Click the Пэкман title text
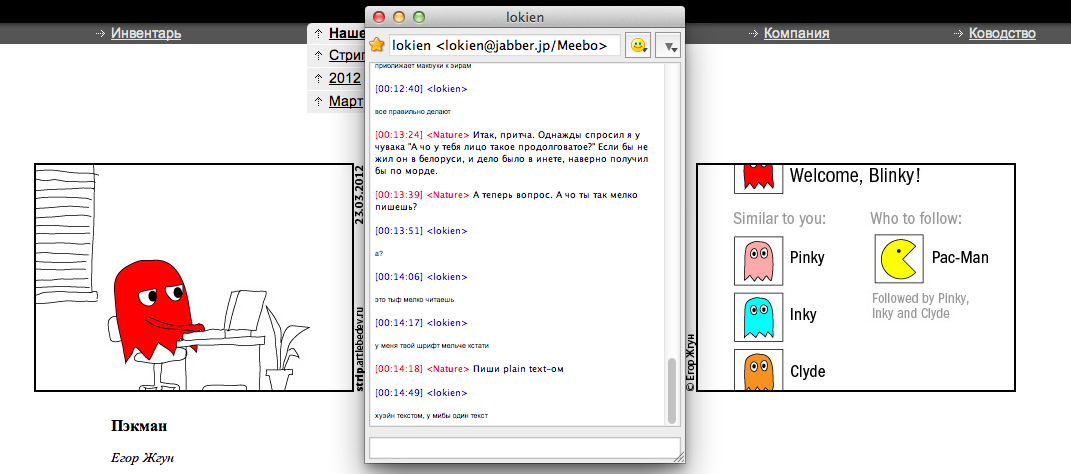Viewport: 1071px width, 474px height. [x=139, y=426]
